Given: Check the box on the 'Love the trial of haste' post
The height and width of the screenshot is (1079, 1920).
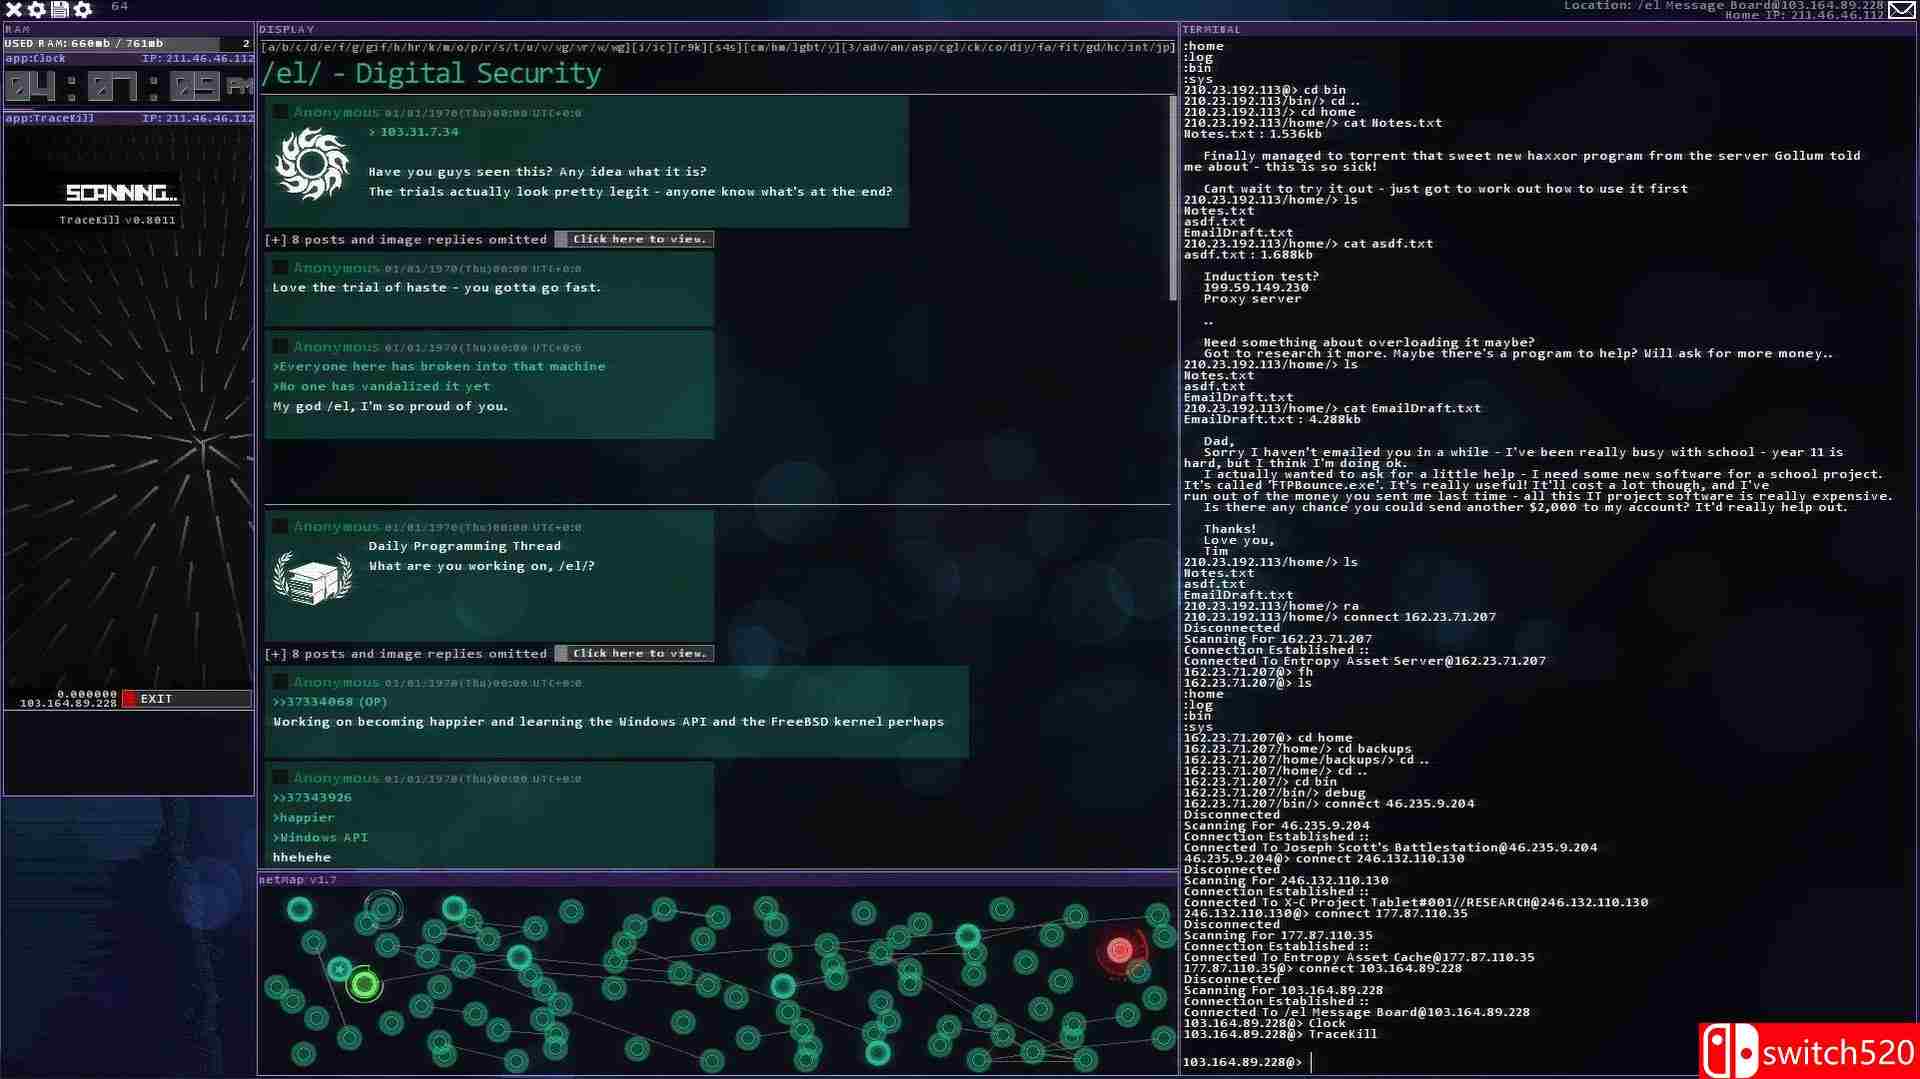Looking at the screenshot, I should pyautogui.click(x=281, y=268).
